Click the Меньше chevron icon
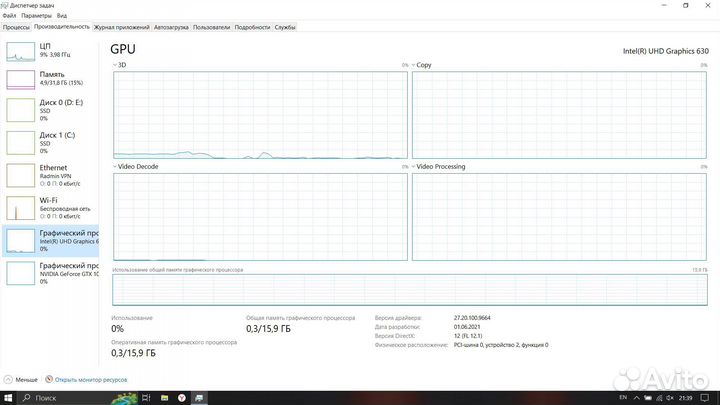 pos(8,380)
